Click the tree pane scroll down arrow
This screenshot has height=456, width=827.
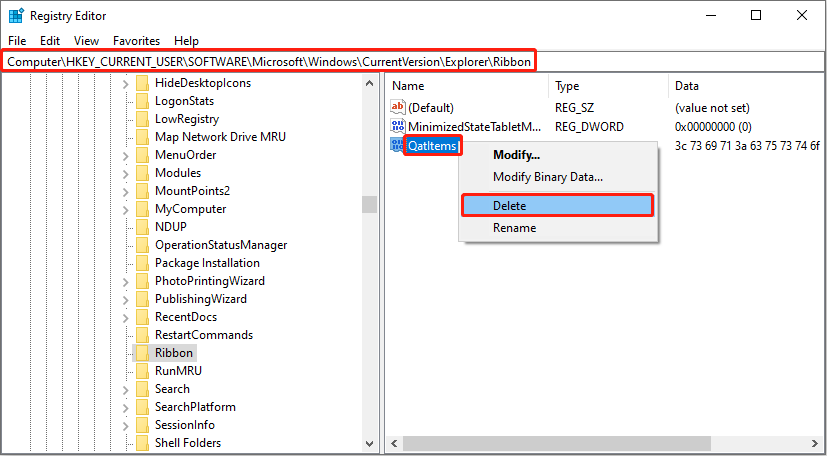pos(370,443)
